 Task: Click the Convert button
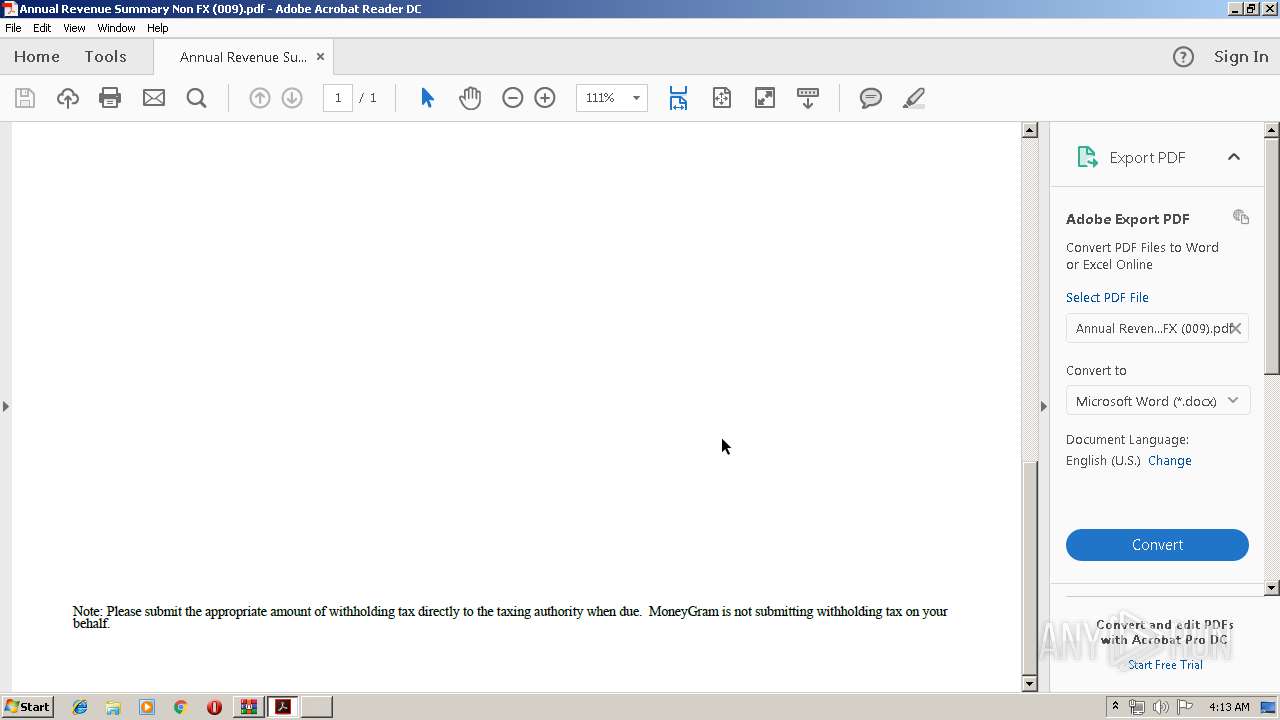pos(1157,545)
